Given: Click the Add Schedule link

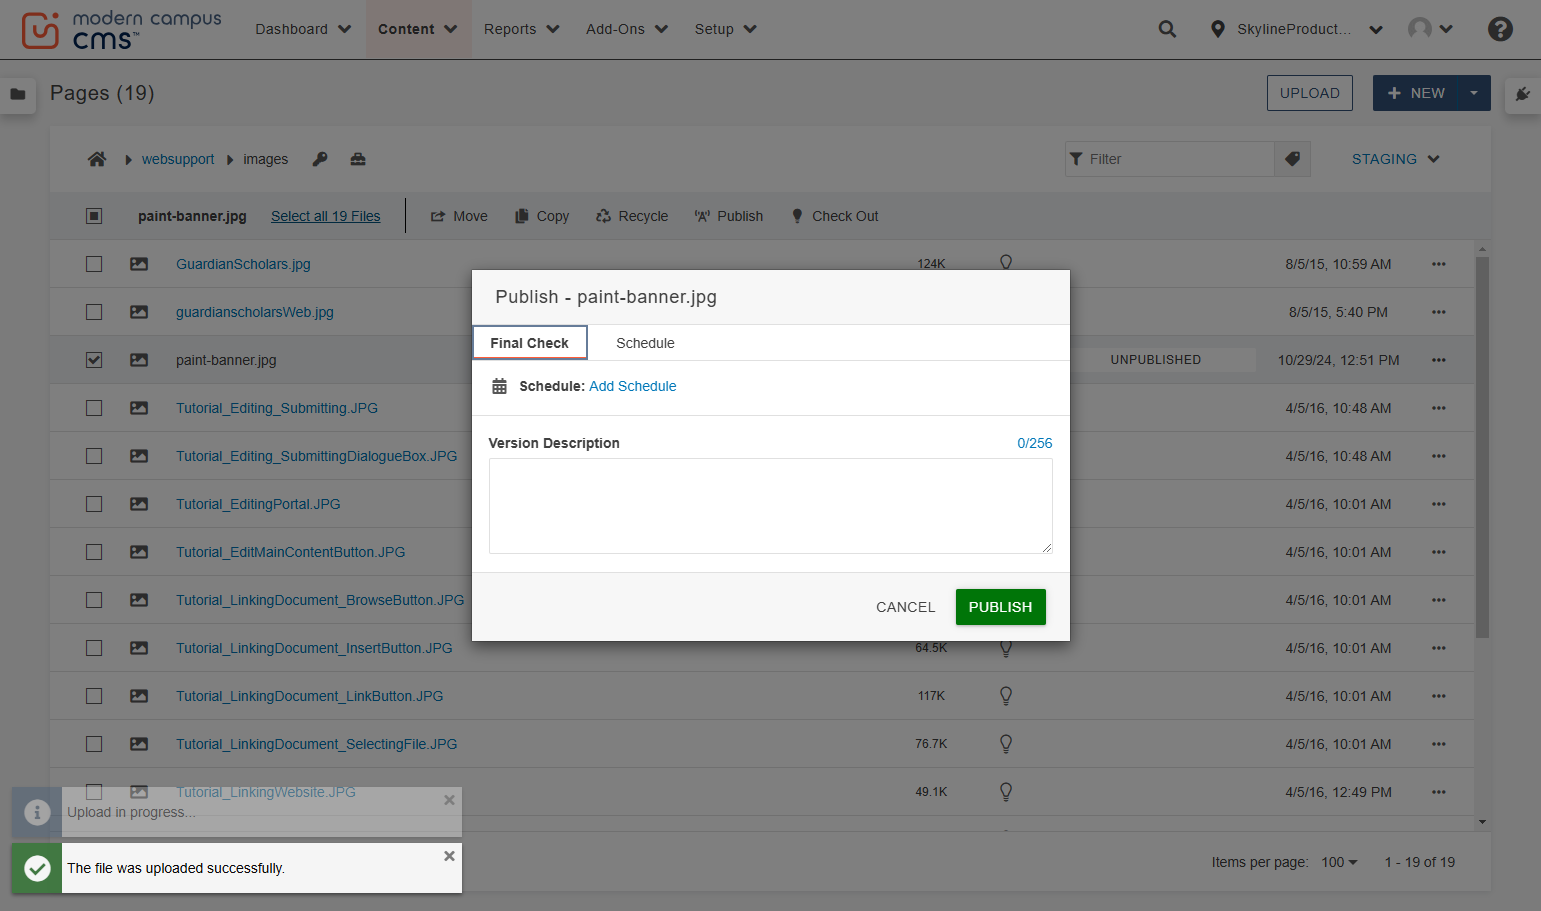Looking at the screenshot, I should pyautogui.click(x=633, y=386).
